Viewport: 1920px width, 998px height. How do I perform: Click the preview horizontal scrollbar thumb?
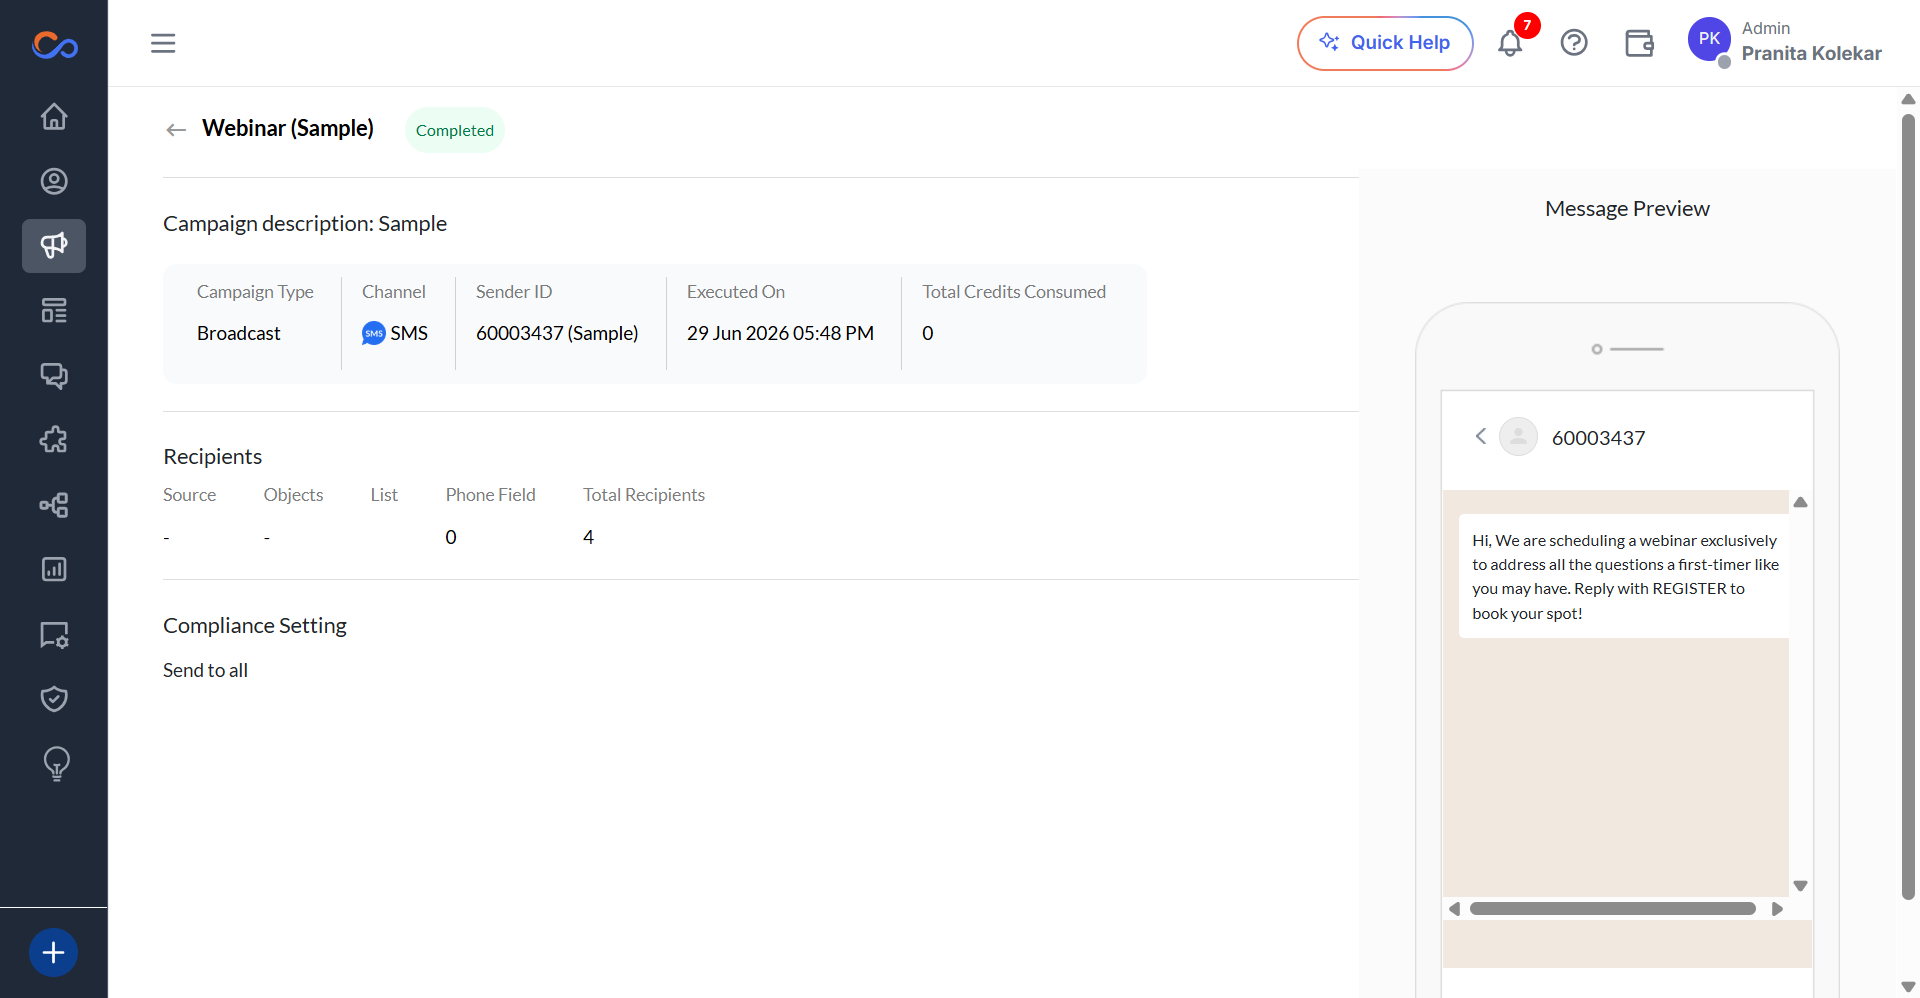pyautogui.click(x=1613, y=909)
